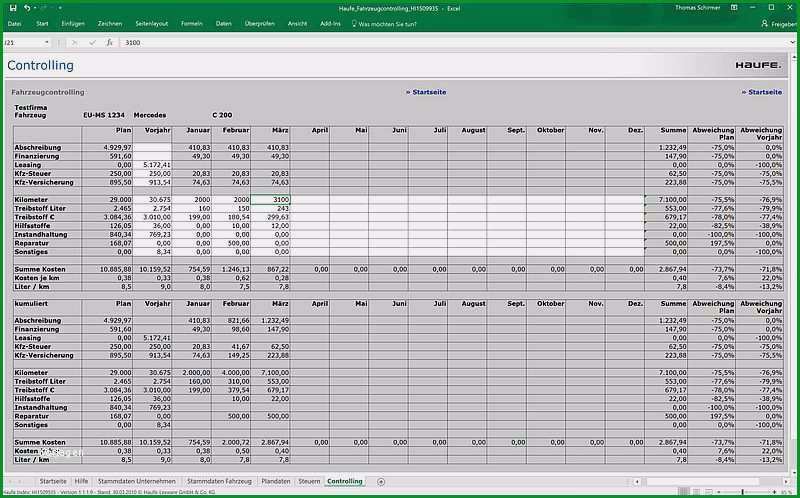Select the Hilfe sheet tab
Viewport: 800px width, 498px height.
click(x=81, y=481)
